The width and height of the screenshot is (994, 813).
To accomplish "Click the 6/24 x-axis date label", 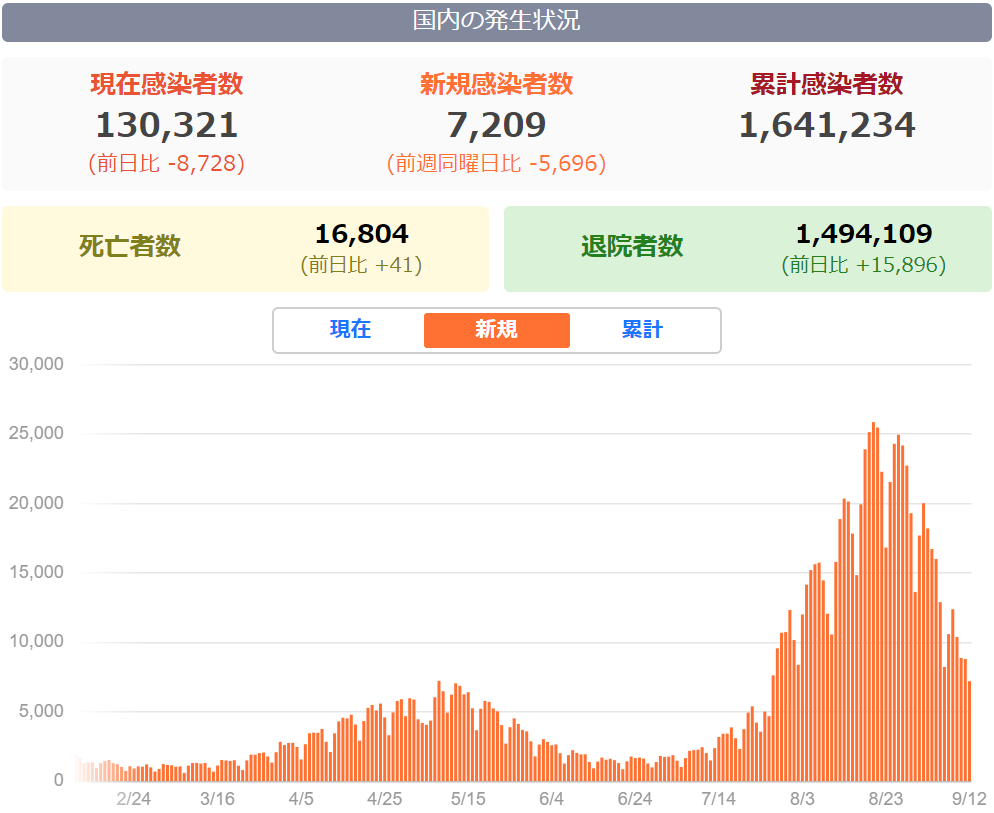I will pos(635,798).
